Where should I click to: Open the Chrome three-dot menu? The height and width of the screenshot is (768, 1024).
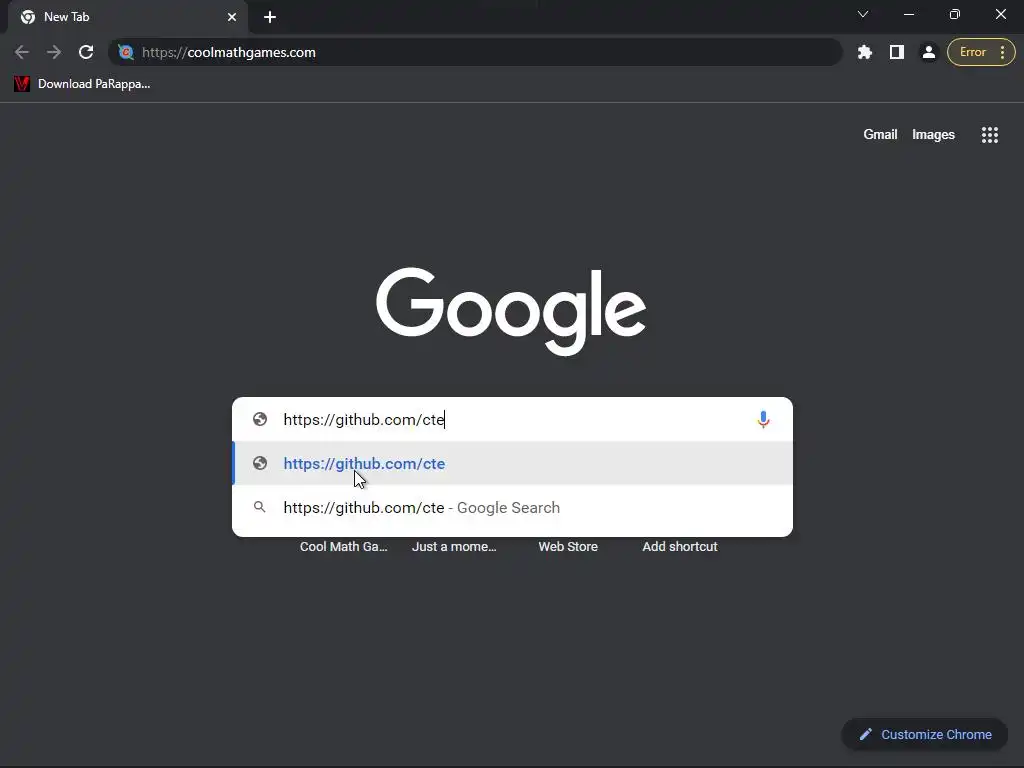click(1002, 52)
